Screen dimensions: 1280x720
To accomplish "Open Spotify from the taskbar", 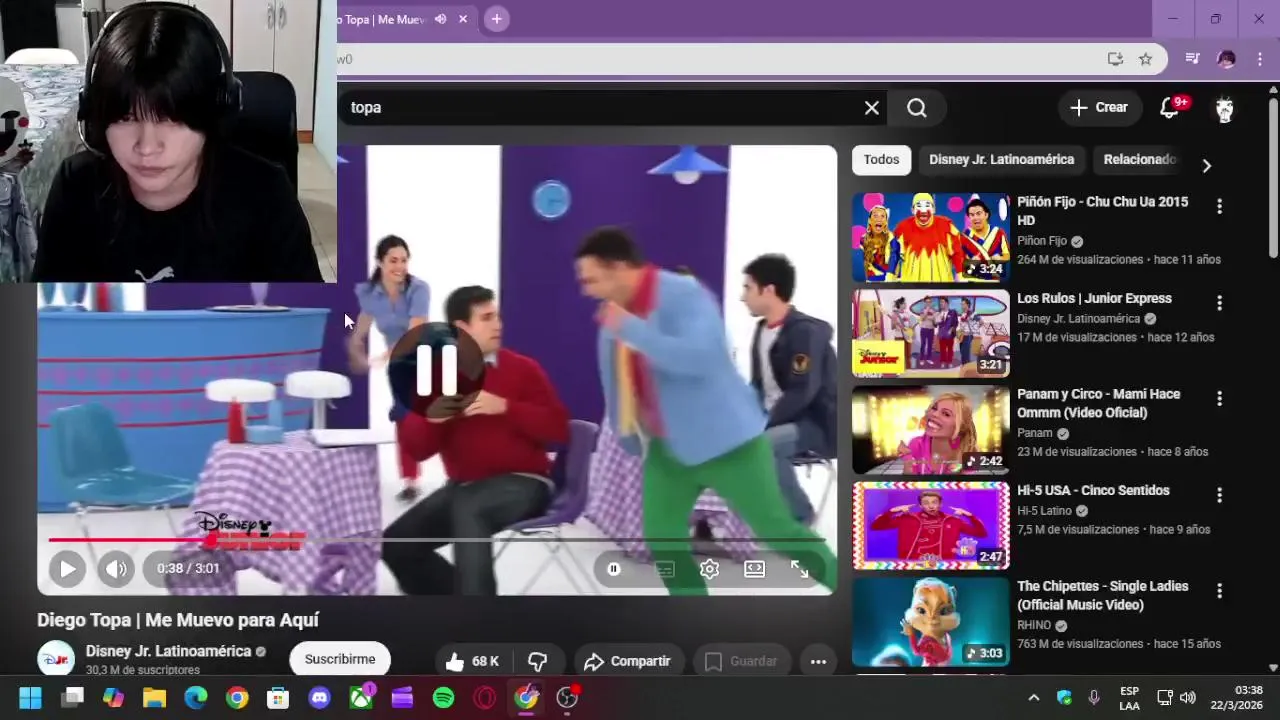I will pyautogui.click(x=443, y=698).
